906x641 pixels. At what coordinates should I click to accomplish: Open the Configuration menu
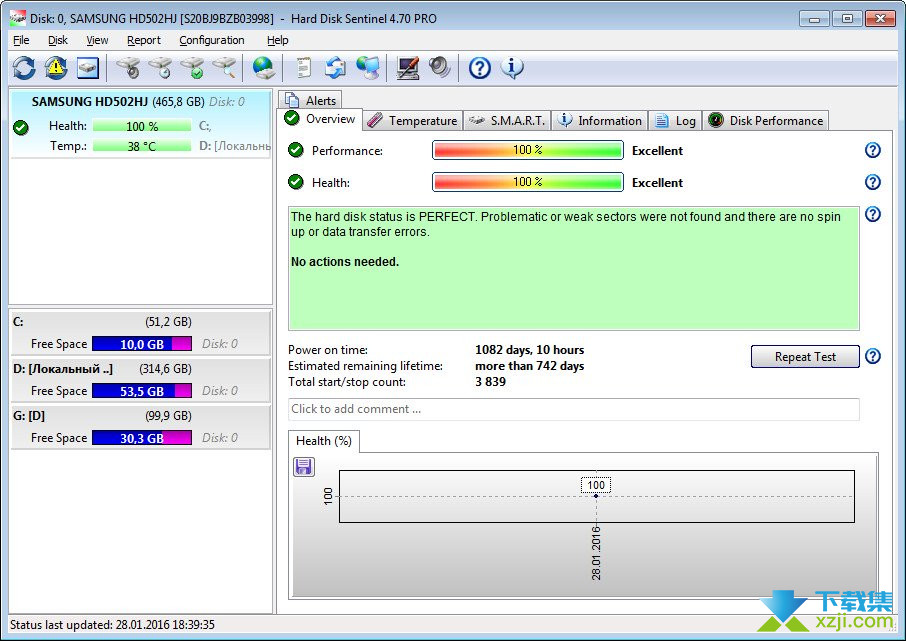(x=211, y=40)
